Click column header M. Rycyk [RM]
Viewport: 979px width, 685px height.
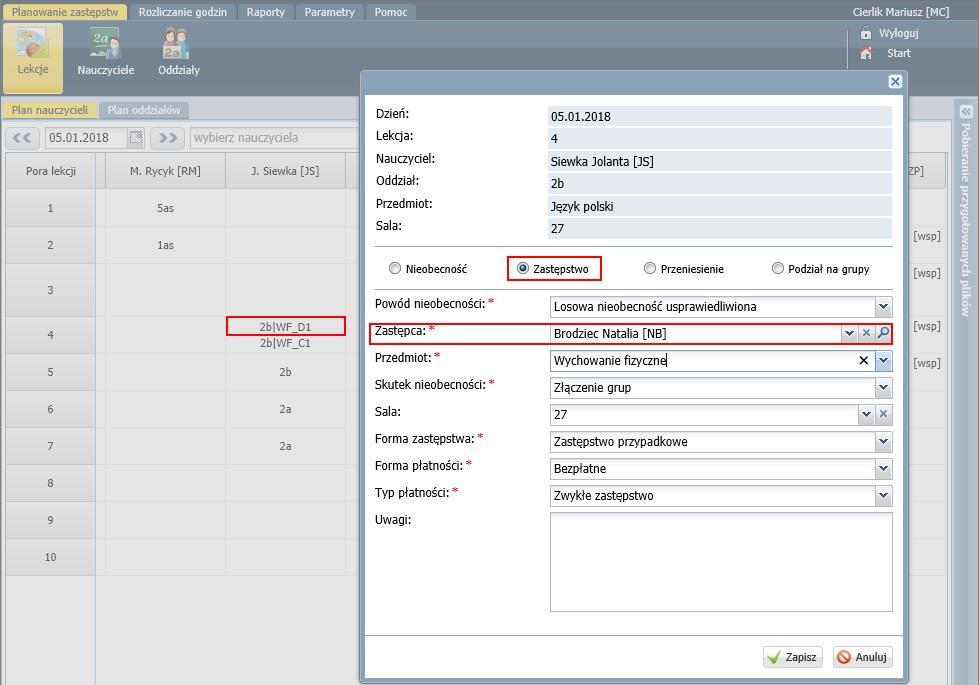165,170
